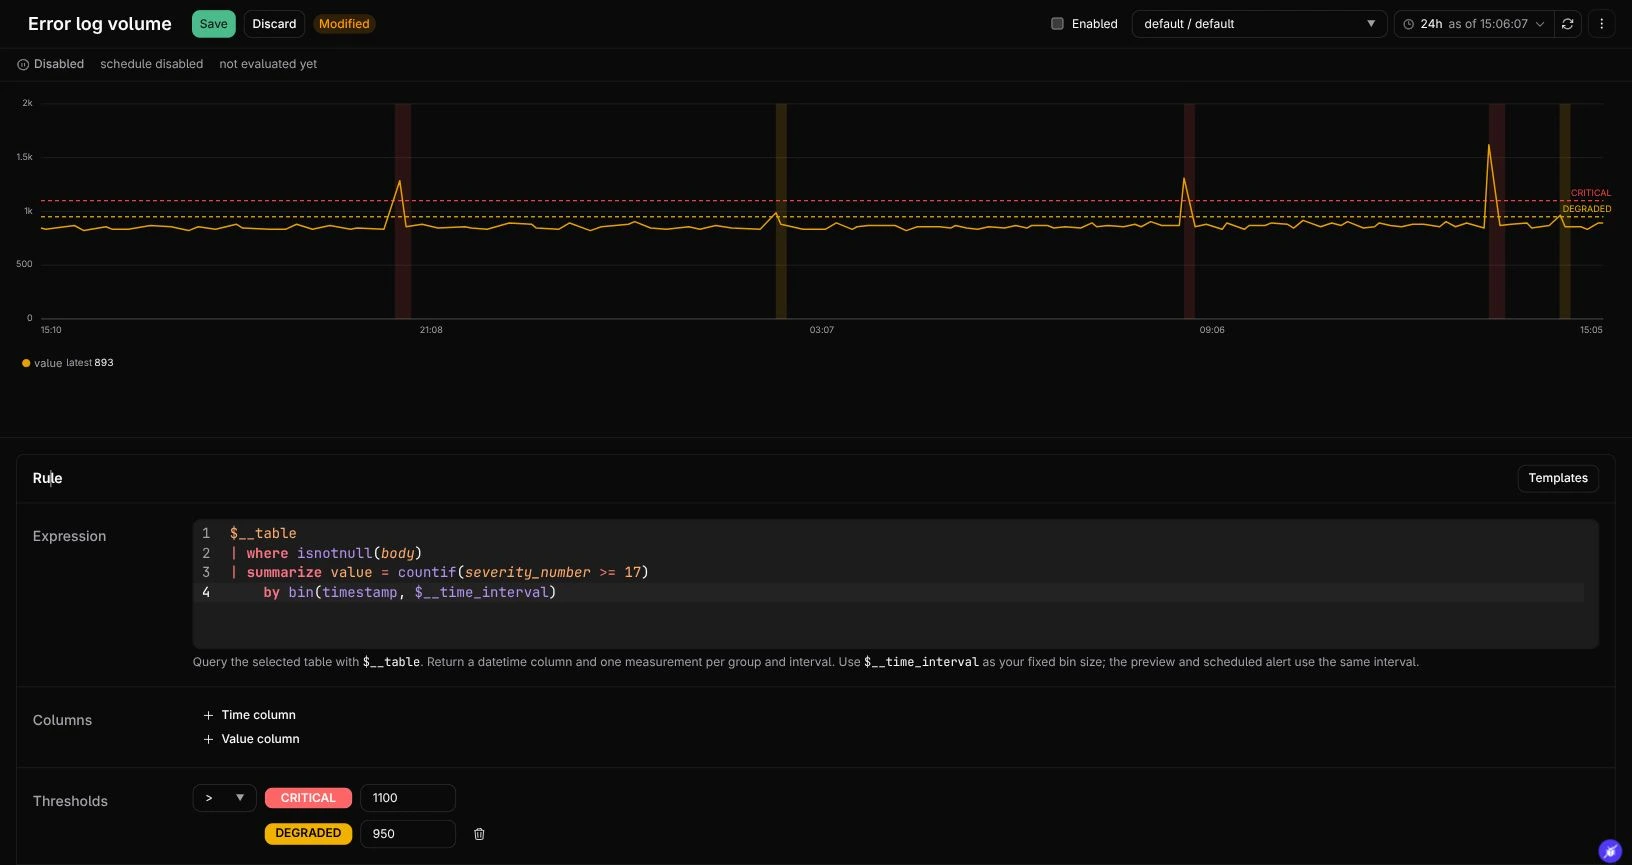The width and height of the screenshot is (1632, 865).
Task: Click the Thresholds label
Action: (70, 801)
